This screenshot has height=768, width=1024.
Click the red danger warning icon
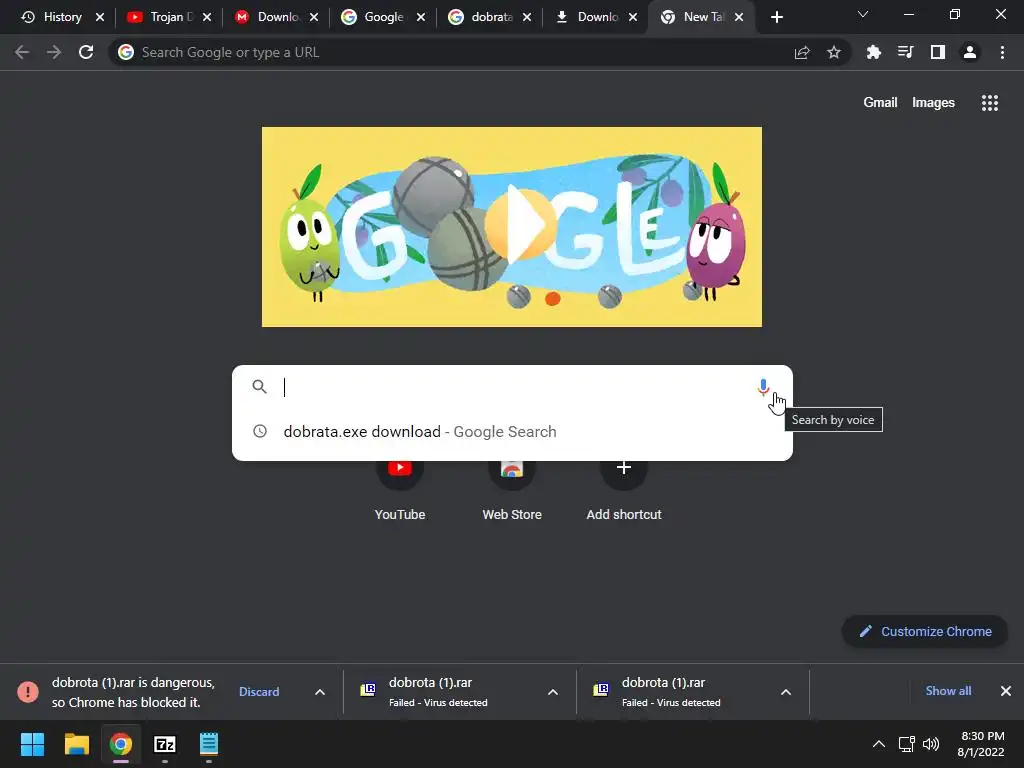(x=27, y=692)
